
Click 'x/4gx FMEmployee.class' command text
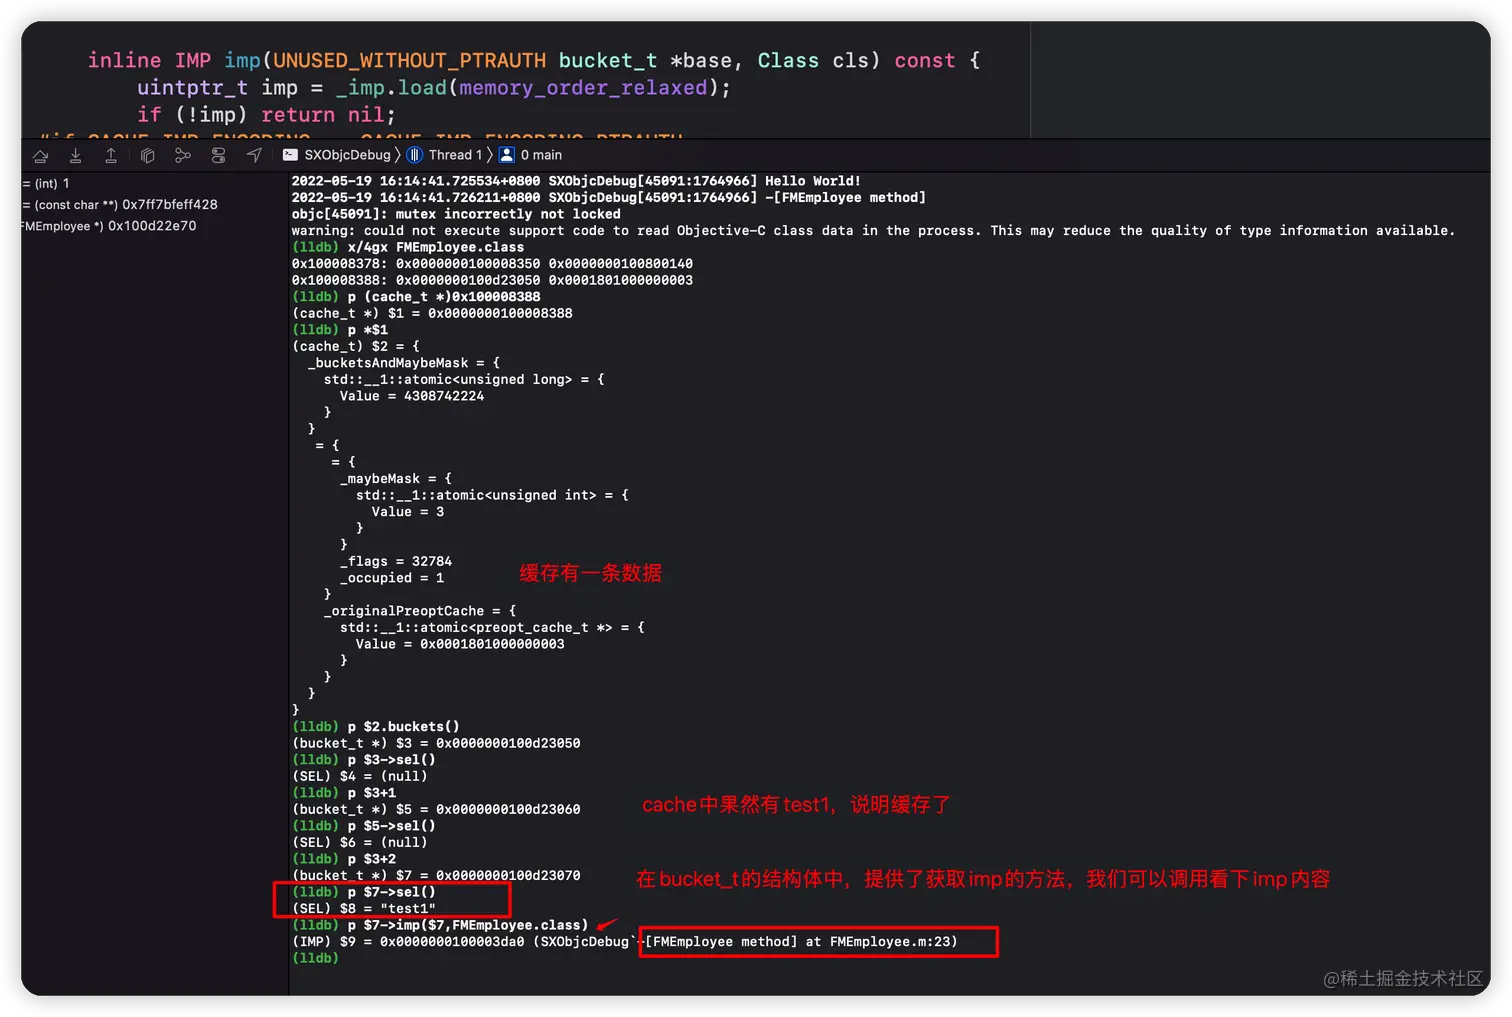pyautogui.click(x=436, y=247)
